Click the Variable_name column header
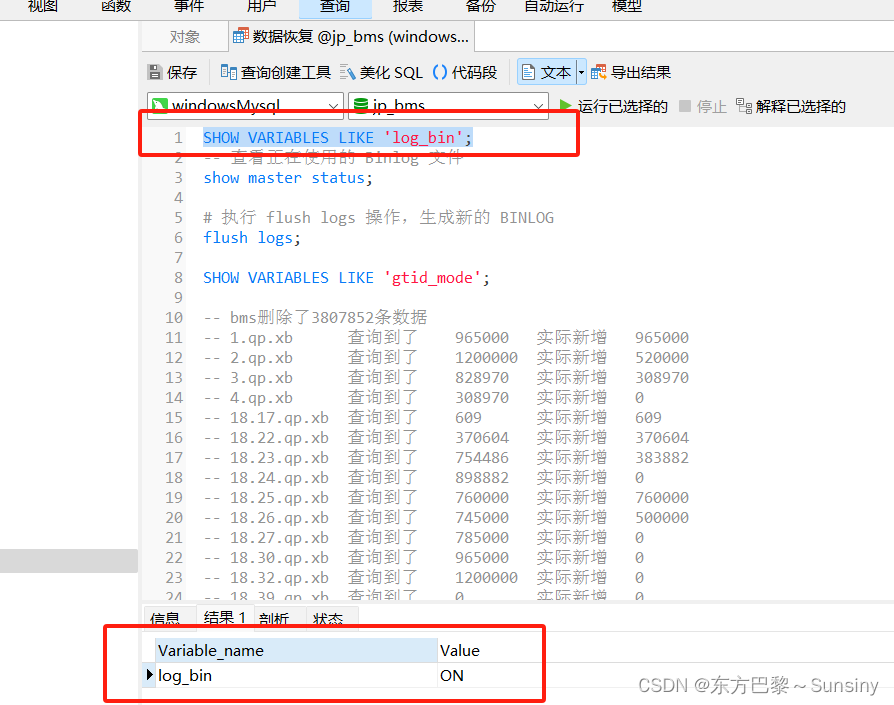The image size is (894, 705). [296, 650]
